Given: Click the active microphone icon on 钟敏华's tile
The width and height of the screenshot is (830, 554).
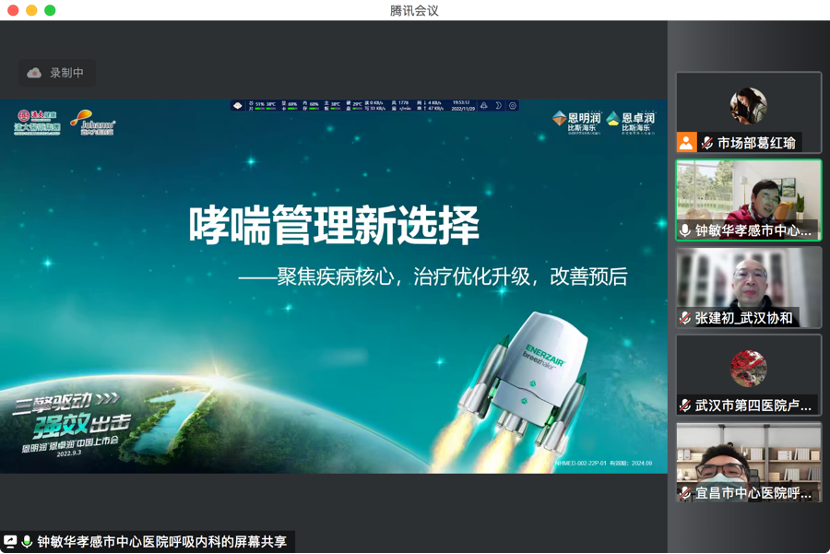Looking at the screenshot, I should point(686,230).
